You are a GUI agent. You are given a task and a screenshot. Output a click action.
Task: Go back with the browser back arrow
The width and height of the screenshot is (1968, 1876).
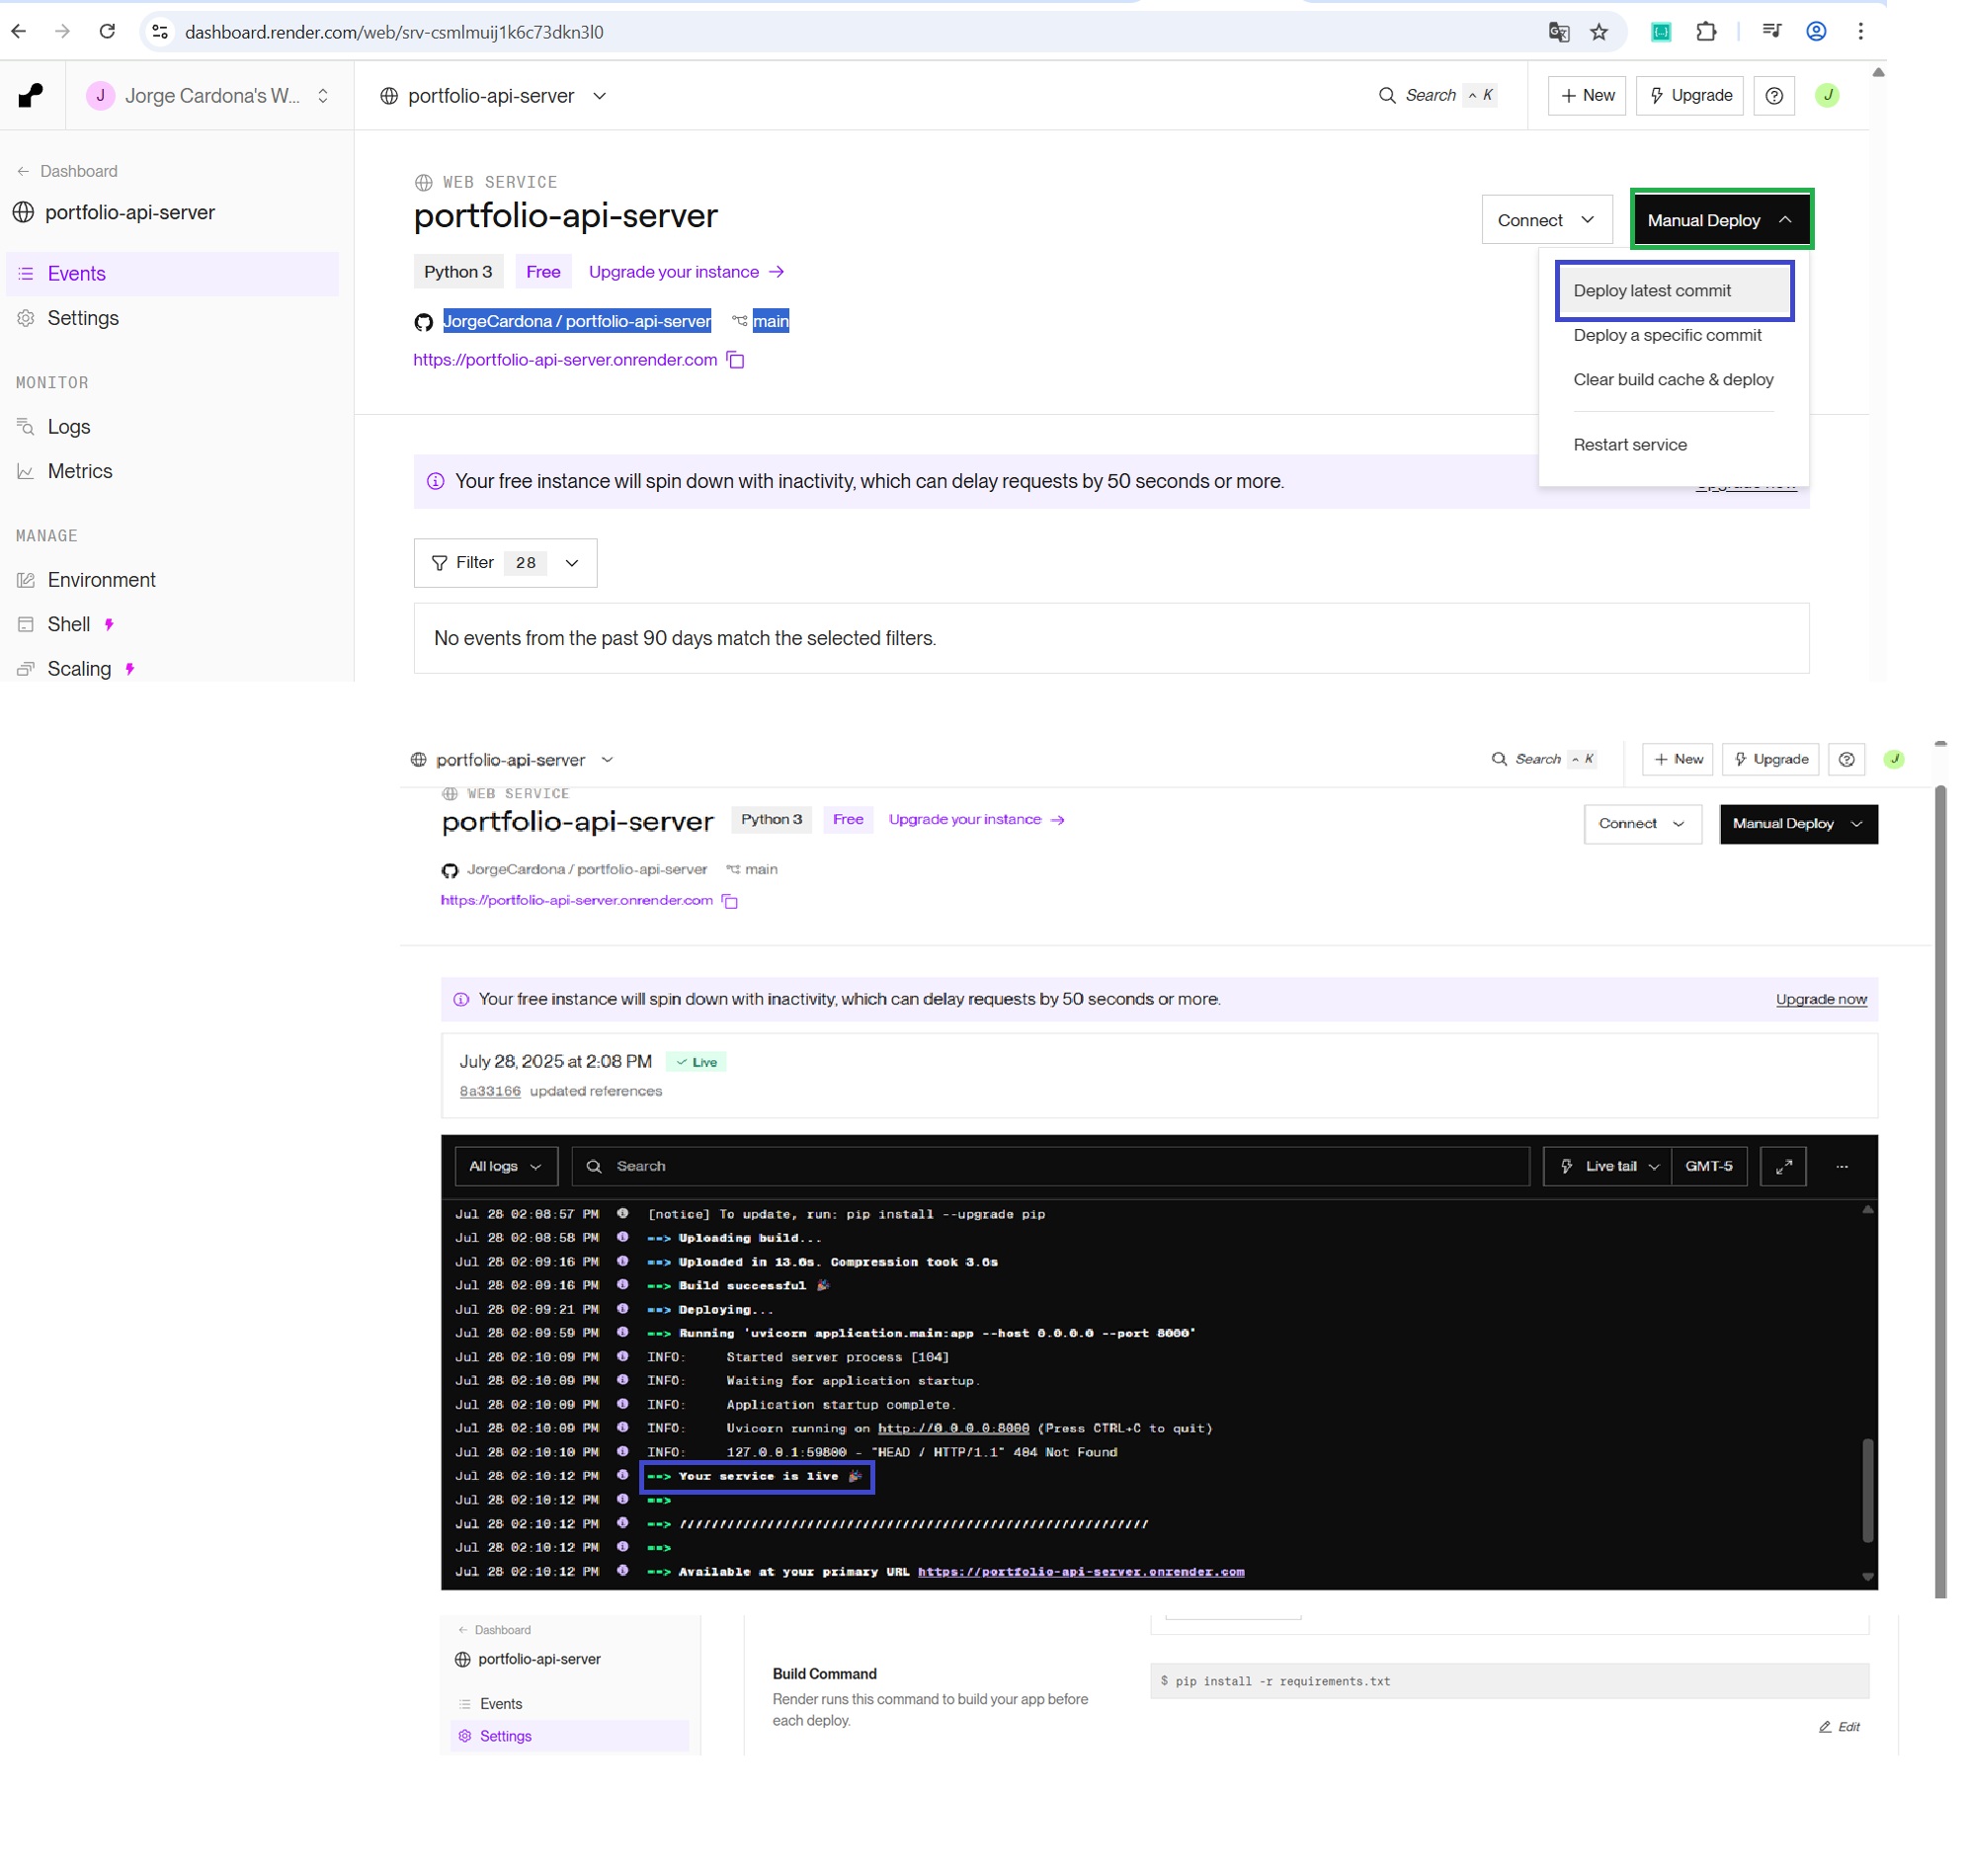(19, 32)
